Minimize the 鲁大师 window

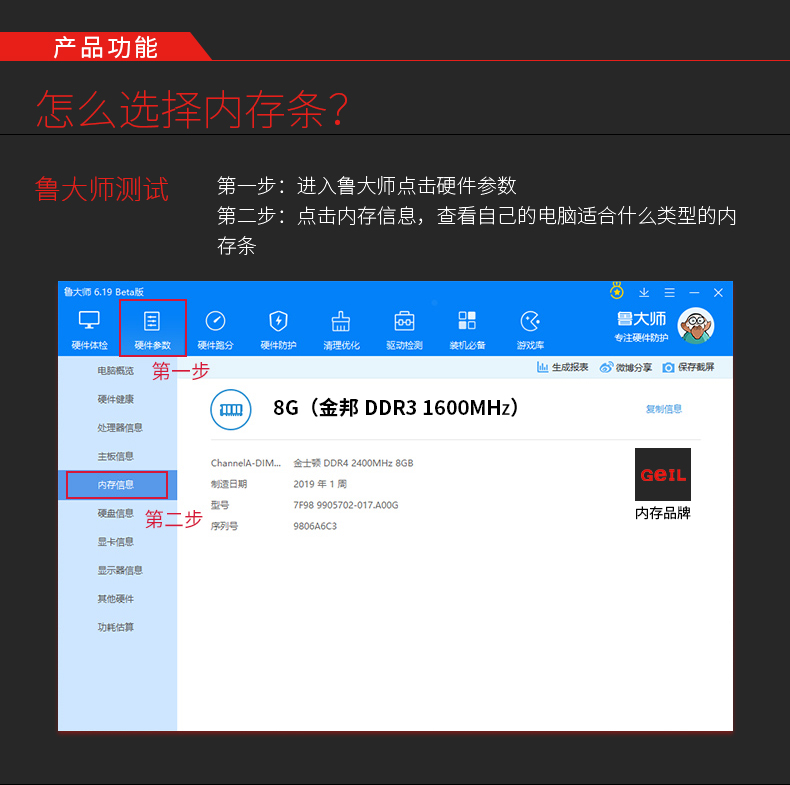[694, 292]
